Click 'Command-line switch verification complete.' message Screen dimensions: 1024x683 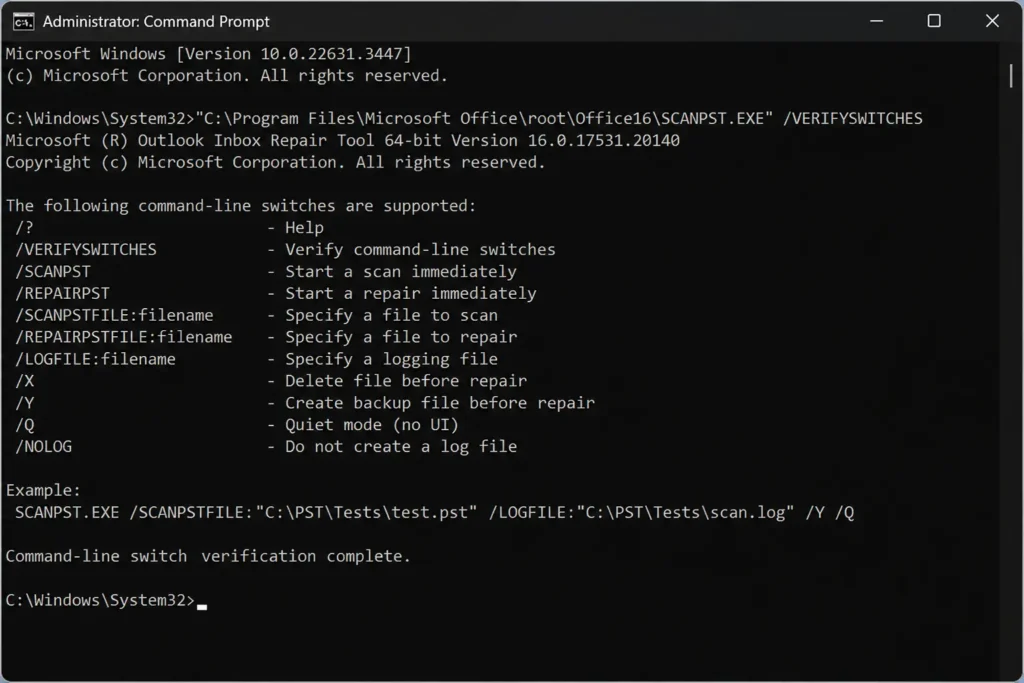point(208,556)
